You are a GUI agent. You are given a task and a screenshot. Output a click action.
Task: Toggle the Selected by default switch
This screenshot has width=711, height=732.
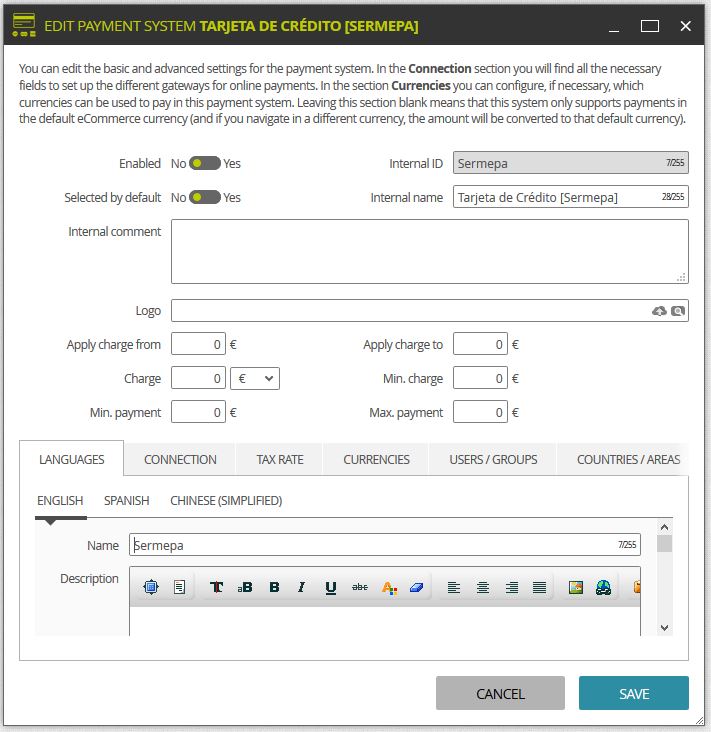(x=204, y=197)
